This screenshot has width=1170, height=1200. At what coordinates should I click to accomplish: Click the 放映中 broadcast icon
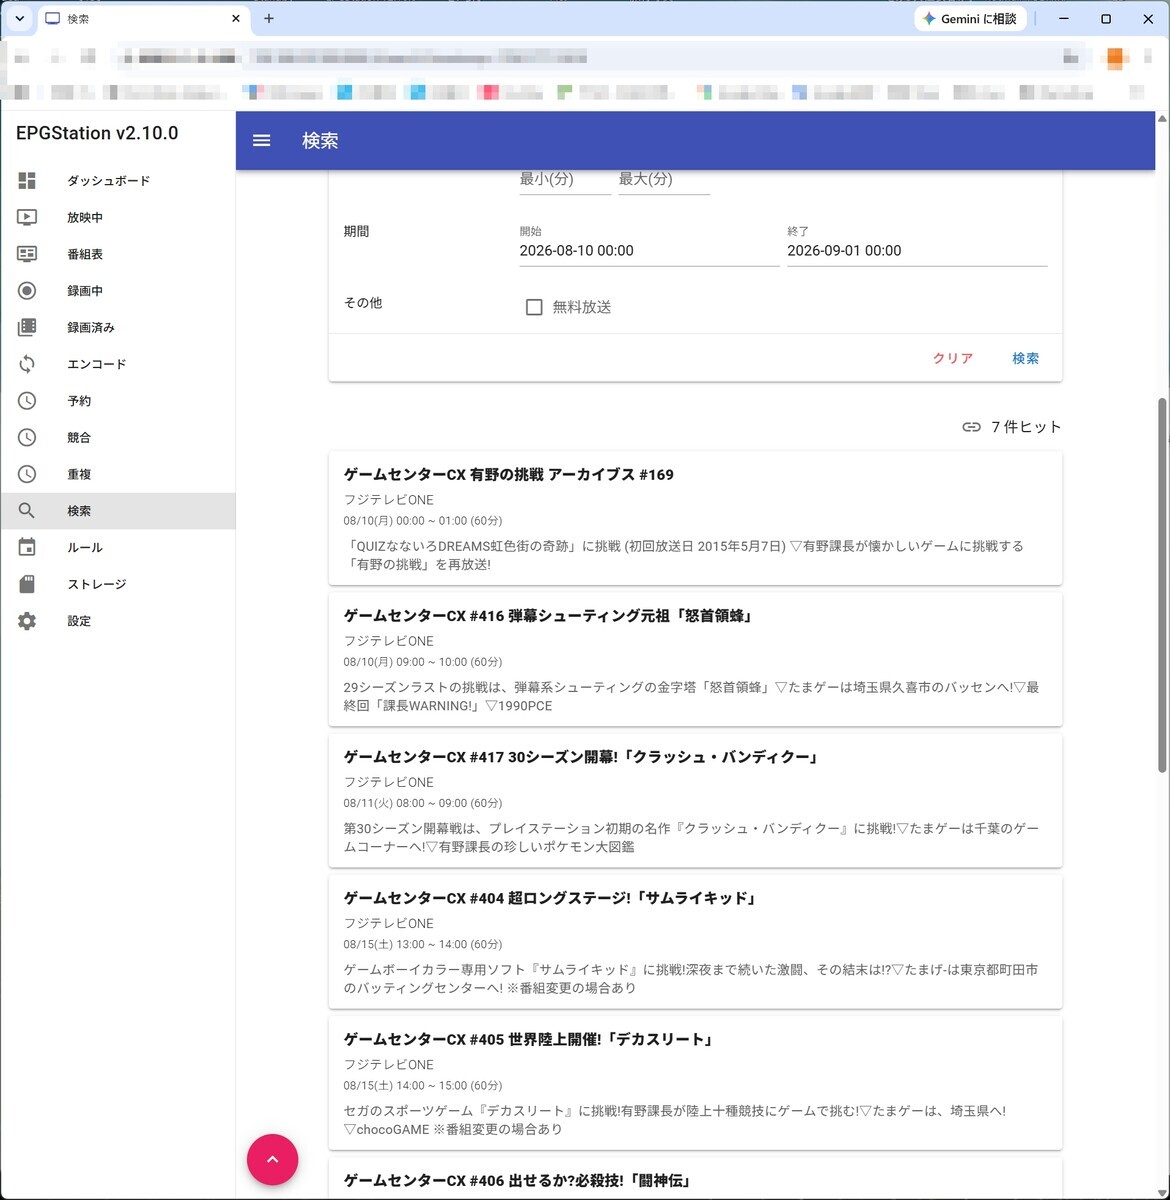pyautogui.click(x=27, y=217)
